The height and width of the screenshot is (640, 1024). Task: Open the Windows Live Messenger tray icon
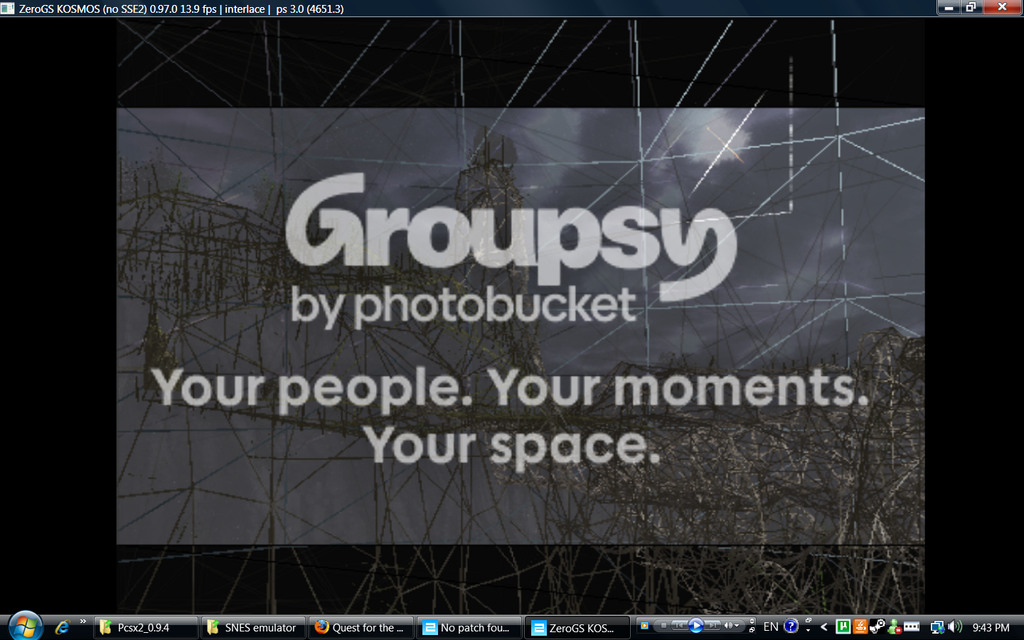[x=894, y=627]
